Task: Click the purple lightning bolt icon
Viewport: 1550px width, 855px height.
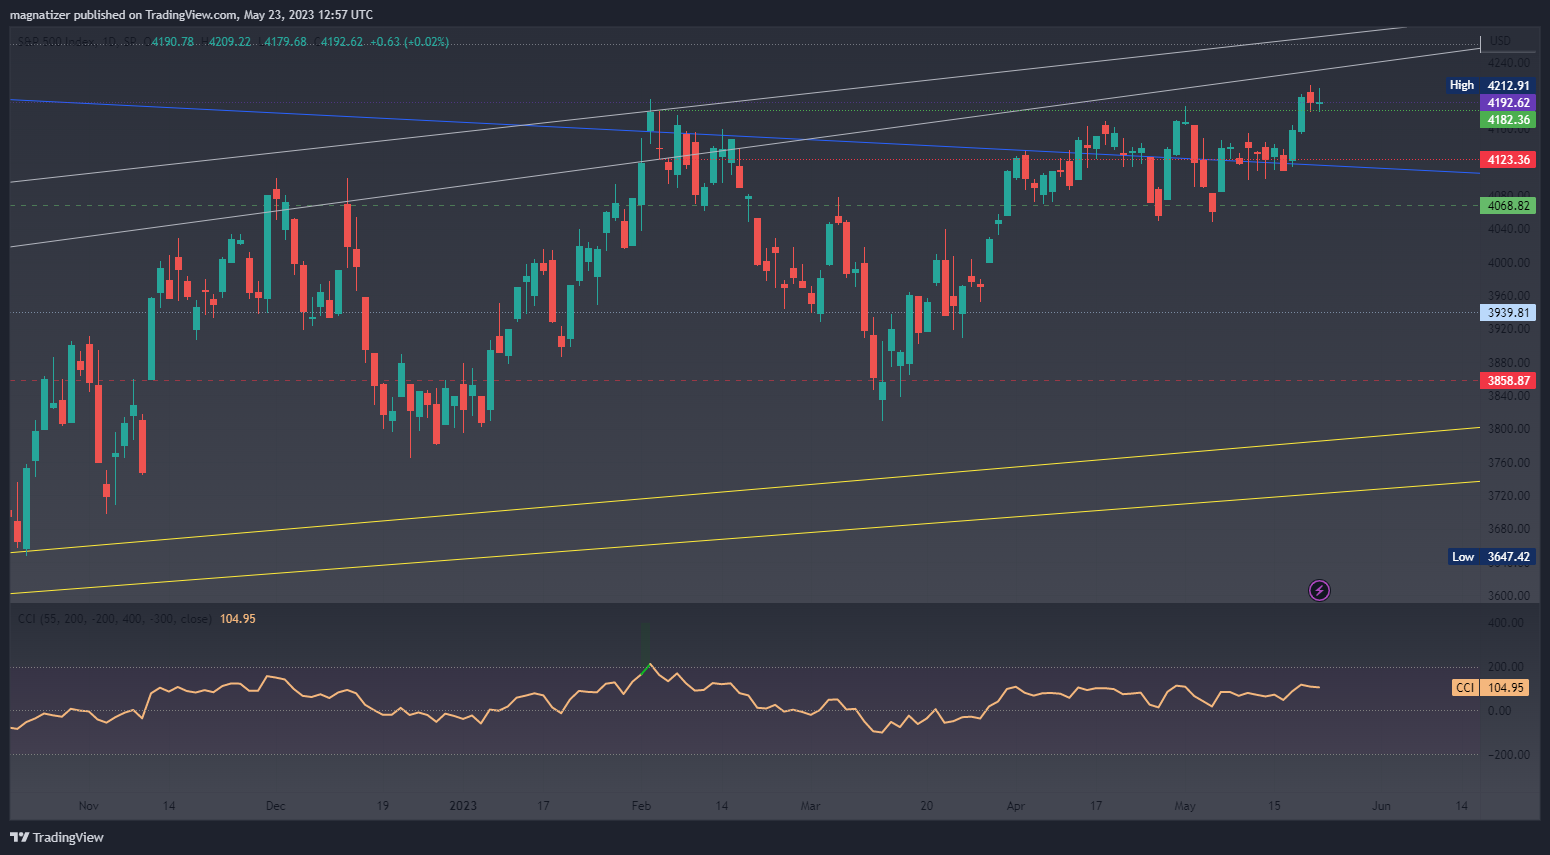Action: pyautogui.click(x=1319, y=591)
